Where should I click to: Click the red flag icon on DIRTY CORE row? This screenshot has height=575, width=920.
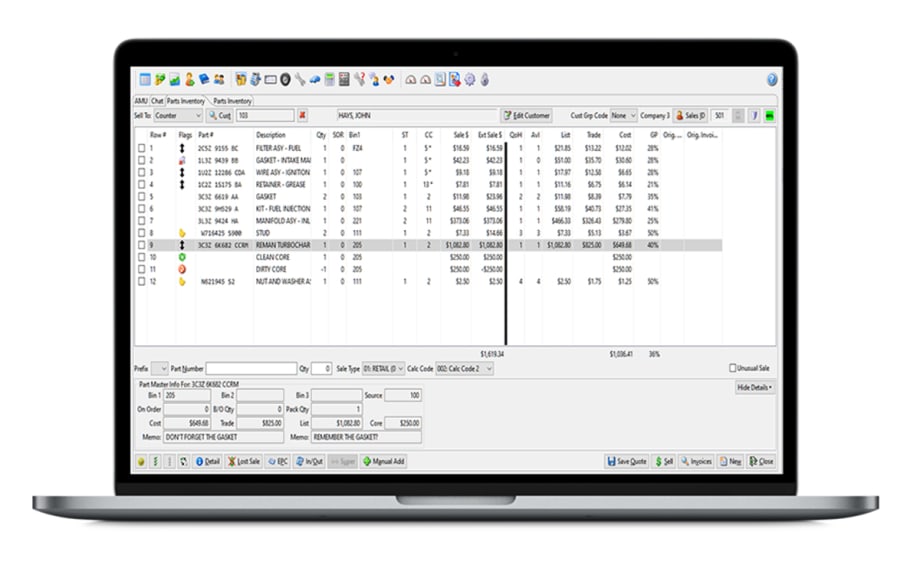[182, 269]
